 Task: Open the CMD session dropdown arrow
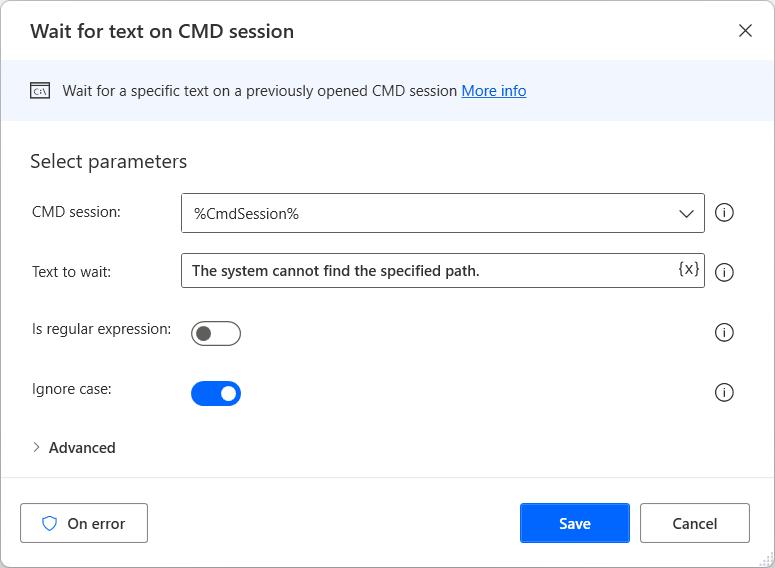click(686, 213)
